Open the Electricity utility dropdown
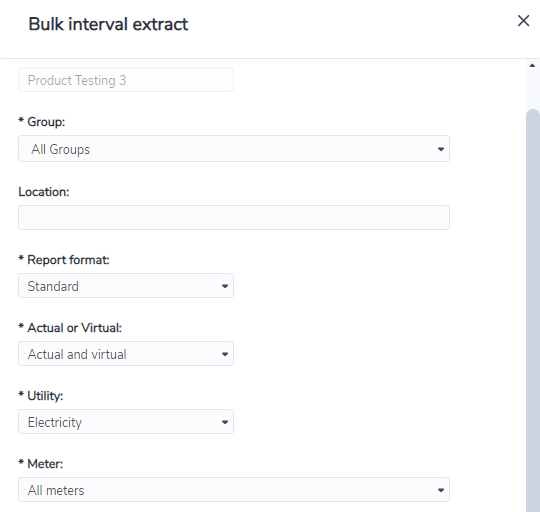Image resolution: width=540 pixels, height=512 pixels. point(126,422)
